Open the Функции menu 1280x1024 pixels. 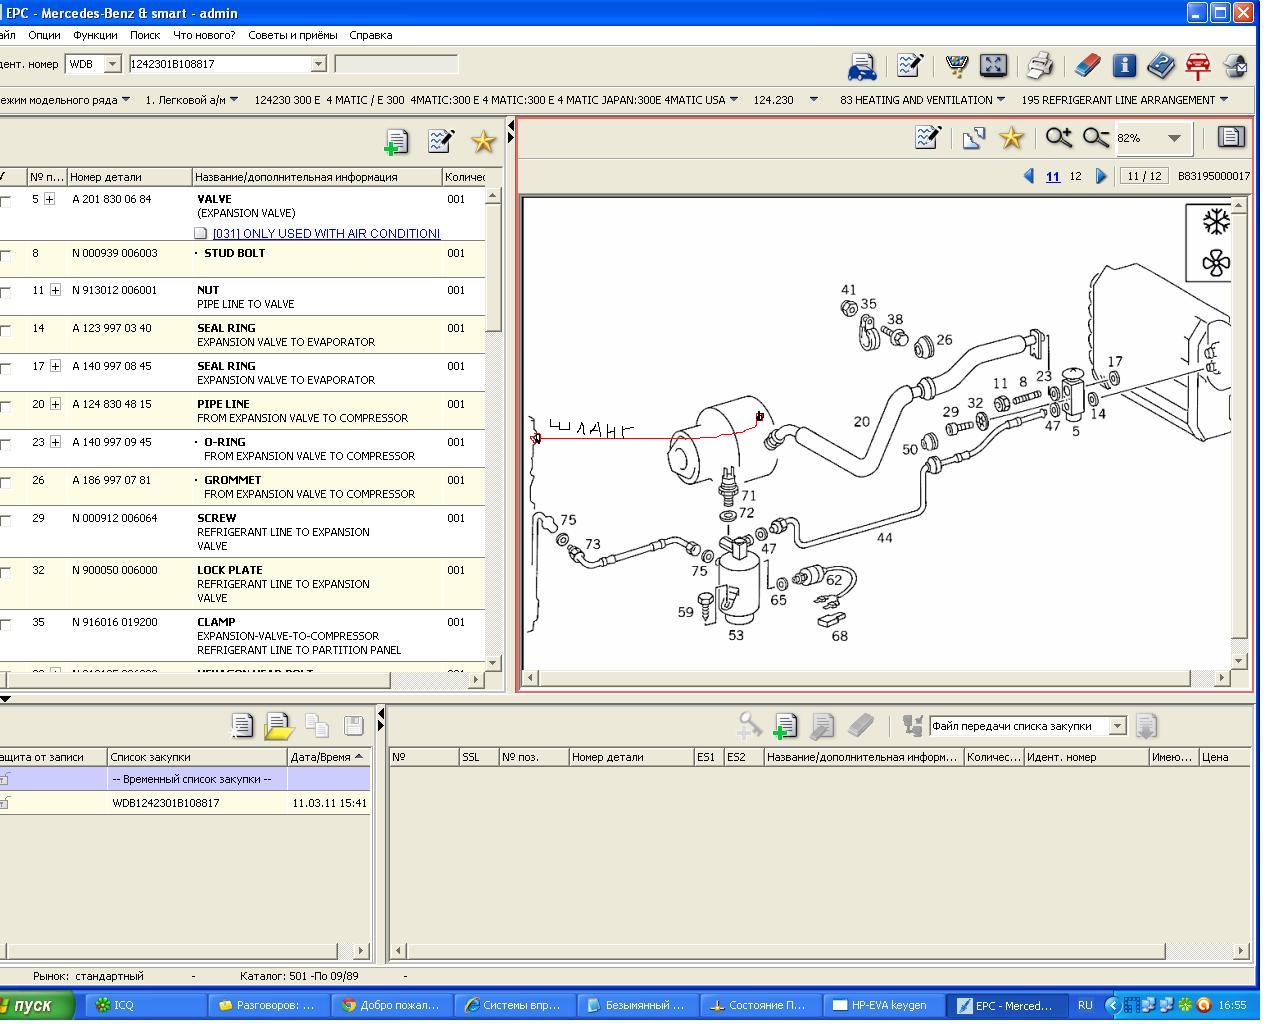click(x=96, y=35)
